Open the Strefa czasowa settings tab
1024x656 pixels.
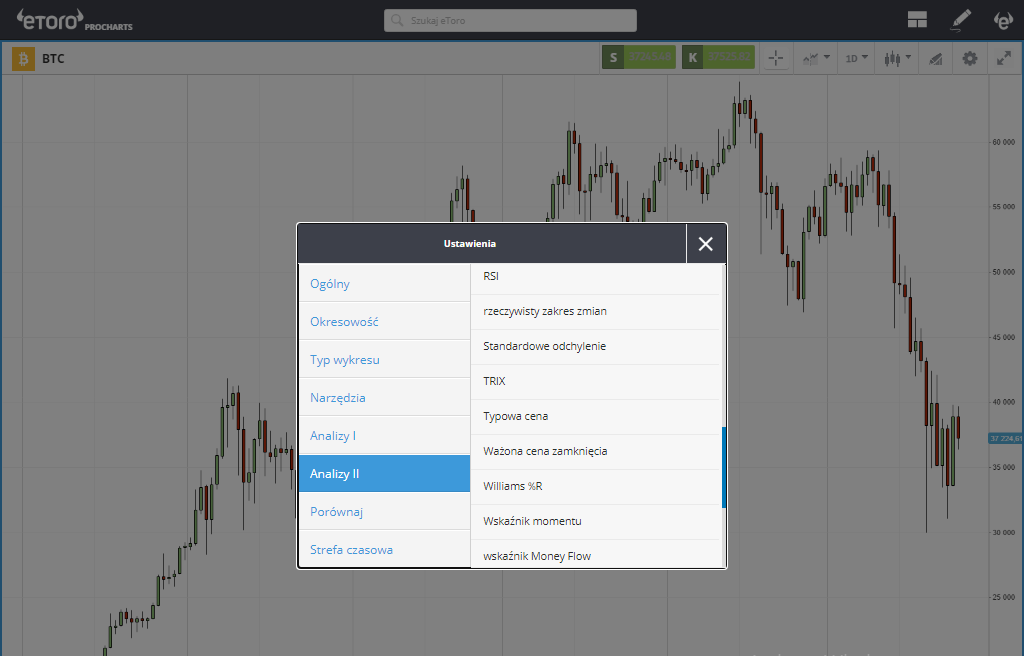tap(385, 549)
